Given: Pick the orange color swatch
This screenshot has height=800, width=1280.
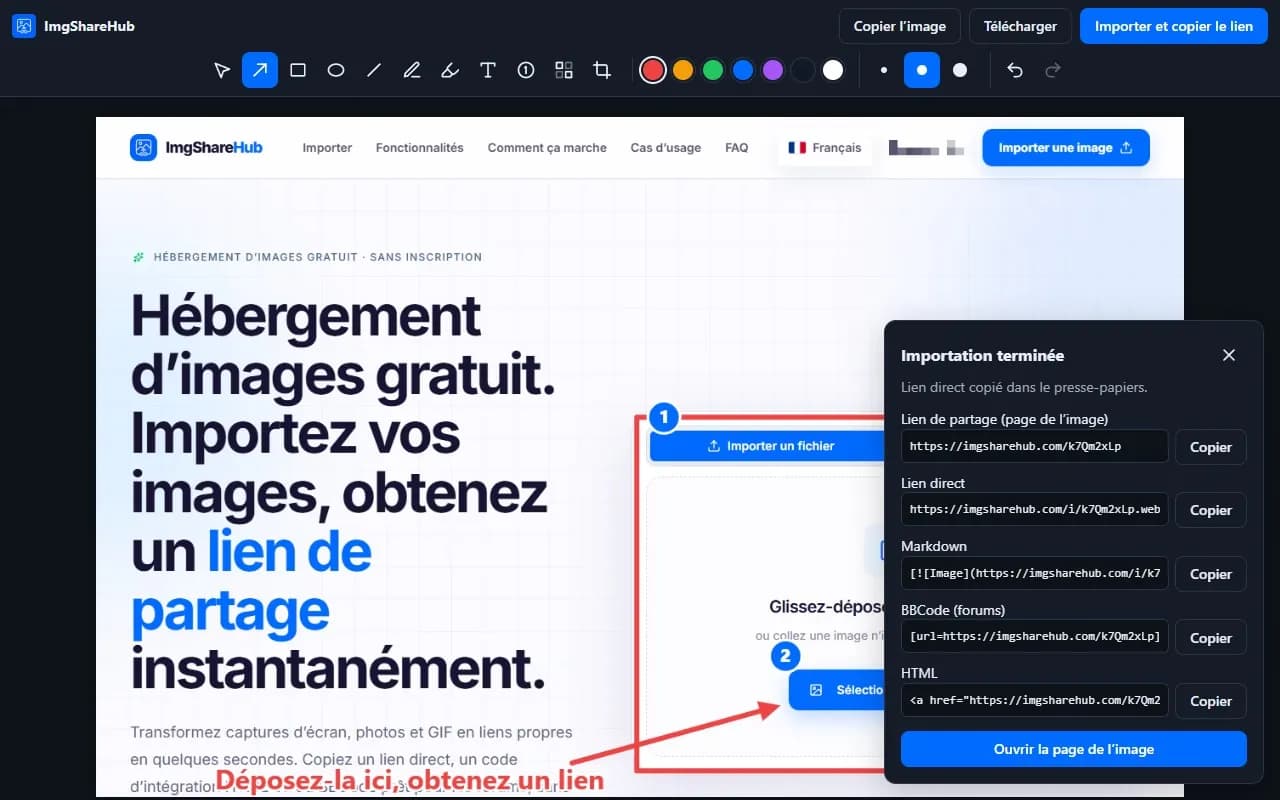Looking at the screenshot, I should tap(683, 70).
